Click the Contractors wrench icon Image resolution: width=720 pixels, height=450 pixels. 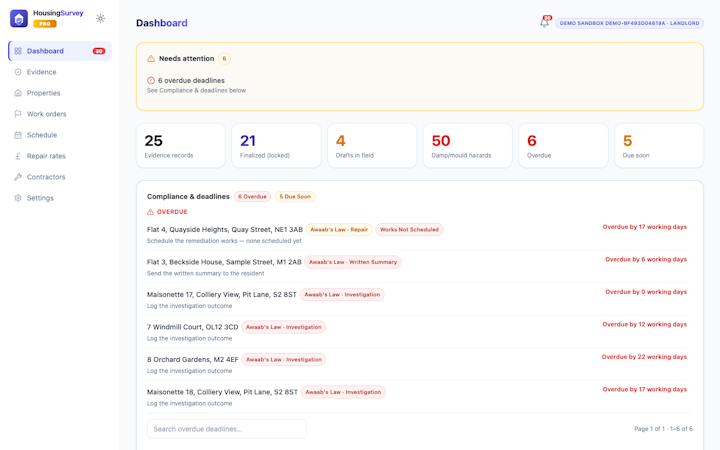(x=18, y=177)
